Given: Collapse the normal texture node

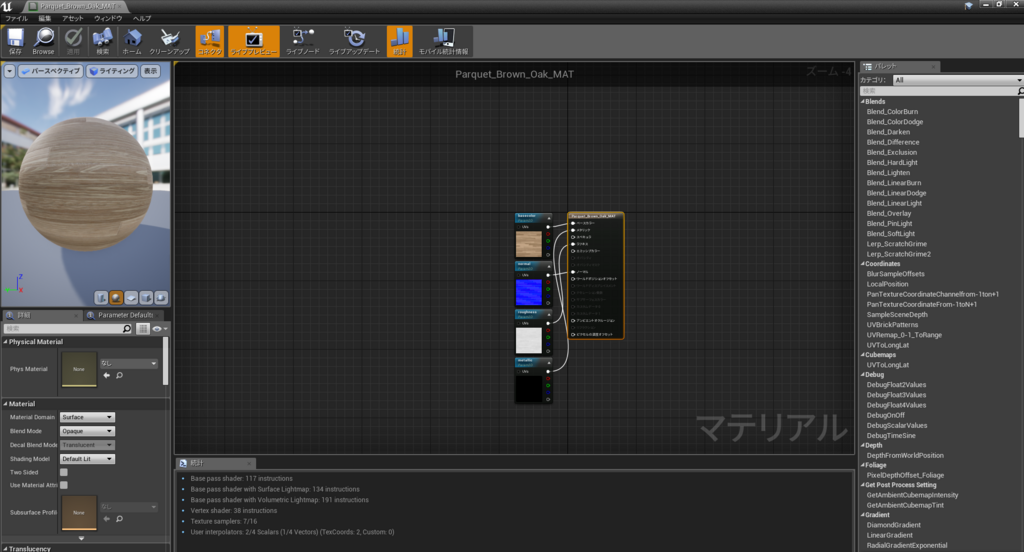Looking at the screenshot, I should [x=549, y=267].
